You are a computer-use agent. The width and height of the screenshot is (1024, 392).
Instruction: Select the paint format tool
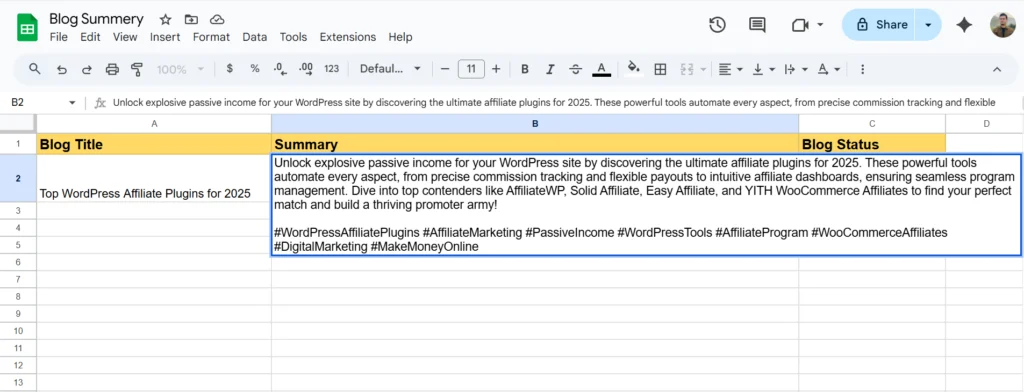(136, 69)
